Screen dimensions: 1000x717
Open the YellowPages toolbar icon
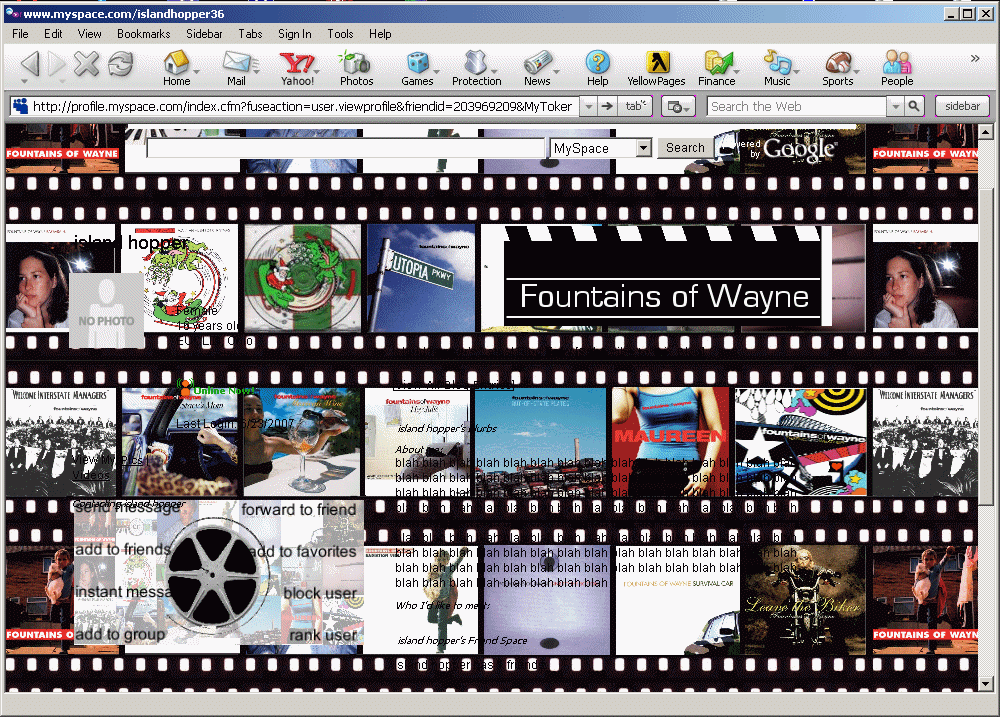pyautogui.click(x=656, y=68)
